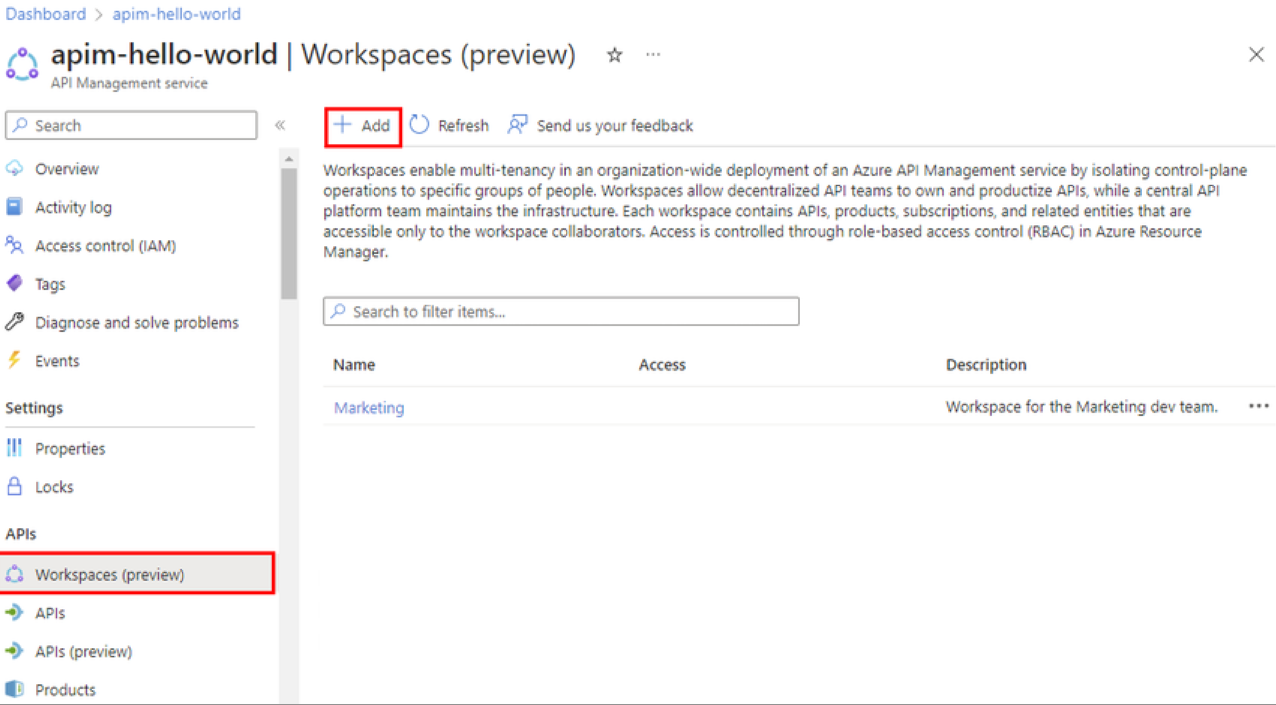Viewport: 1276px width, 705px height.
Task: Open Tags in the sidebar
Action: 50,284
